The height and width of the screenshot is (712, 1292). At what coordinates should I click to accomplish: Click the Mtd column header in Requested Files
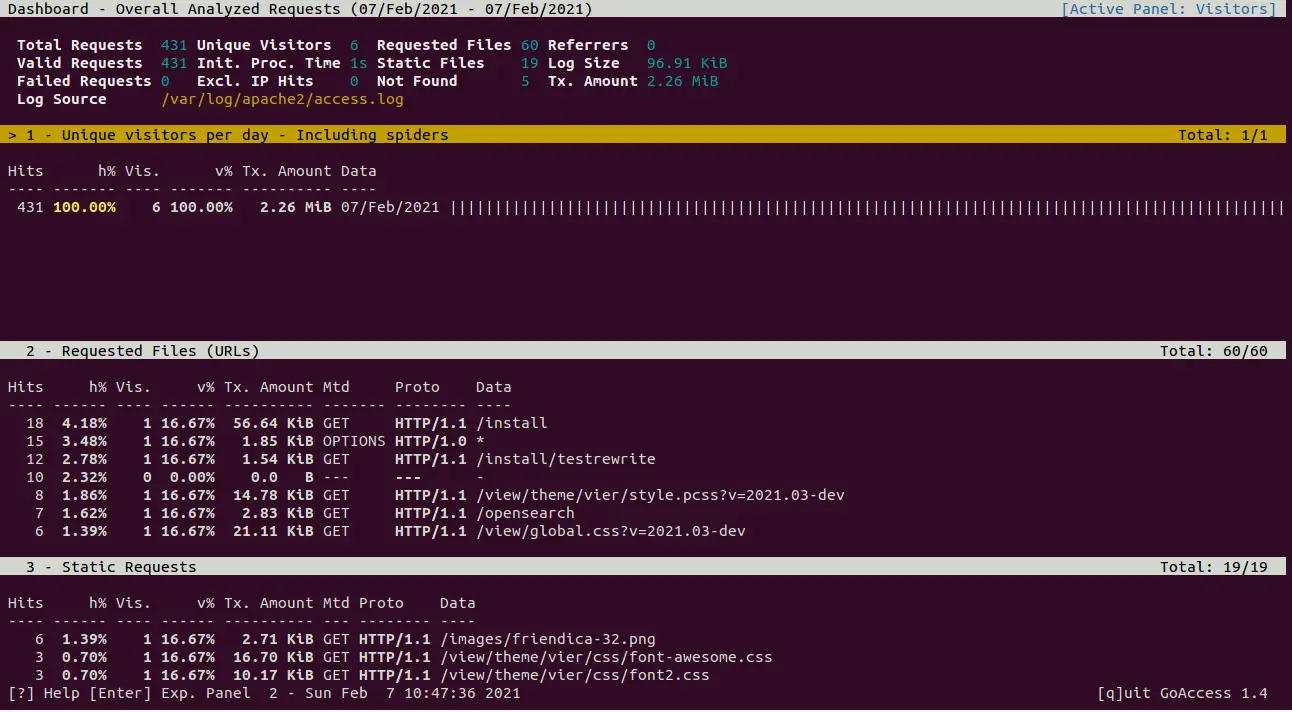(x=336, y=387)
